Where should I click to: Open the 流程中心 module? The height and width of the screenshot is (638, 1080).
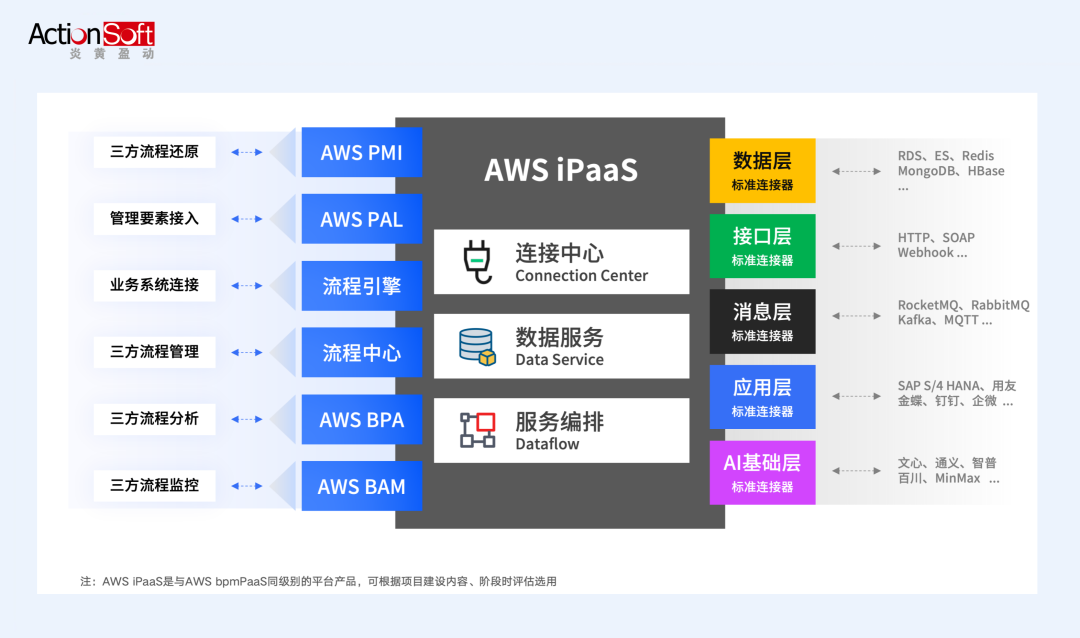pos(361,353)
